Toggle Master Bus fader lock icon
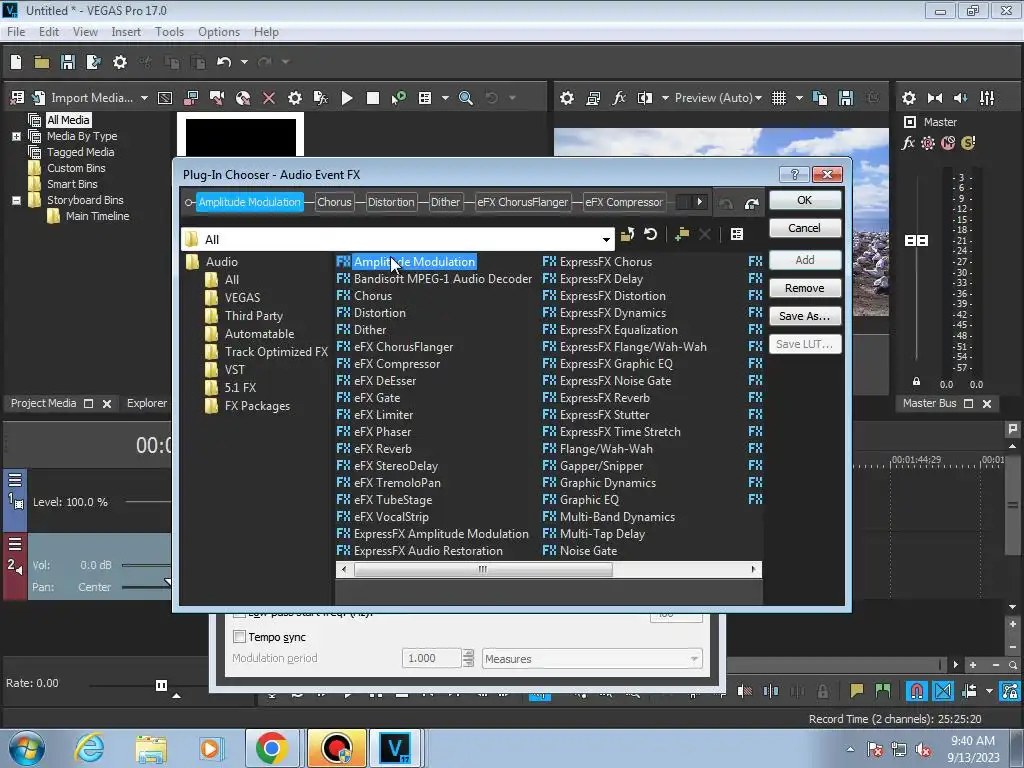 (916, 382)
